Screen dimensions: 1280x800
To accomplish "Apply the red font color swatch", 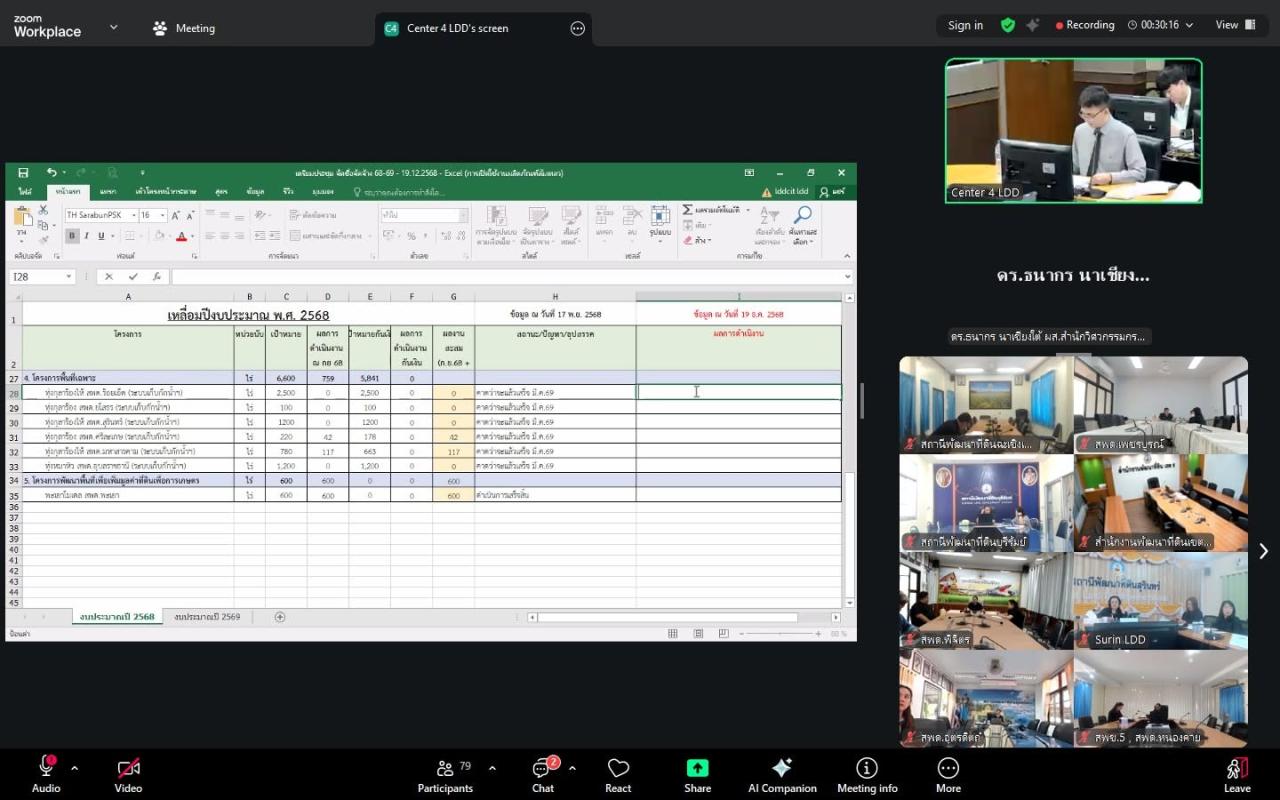I will click(181, 236).
